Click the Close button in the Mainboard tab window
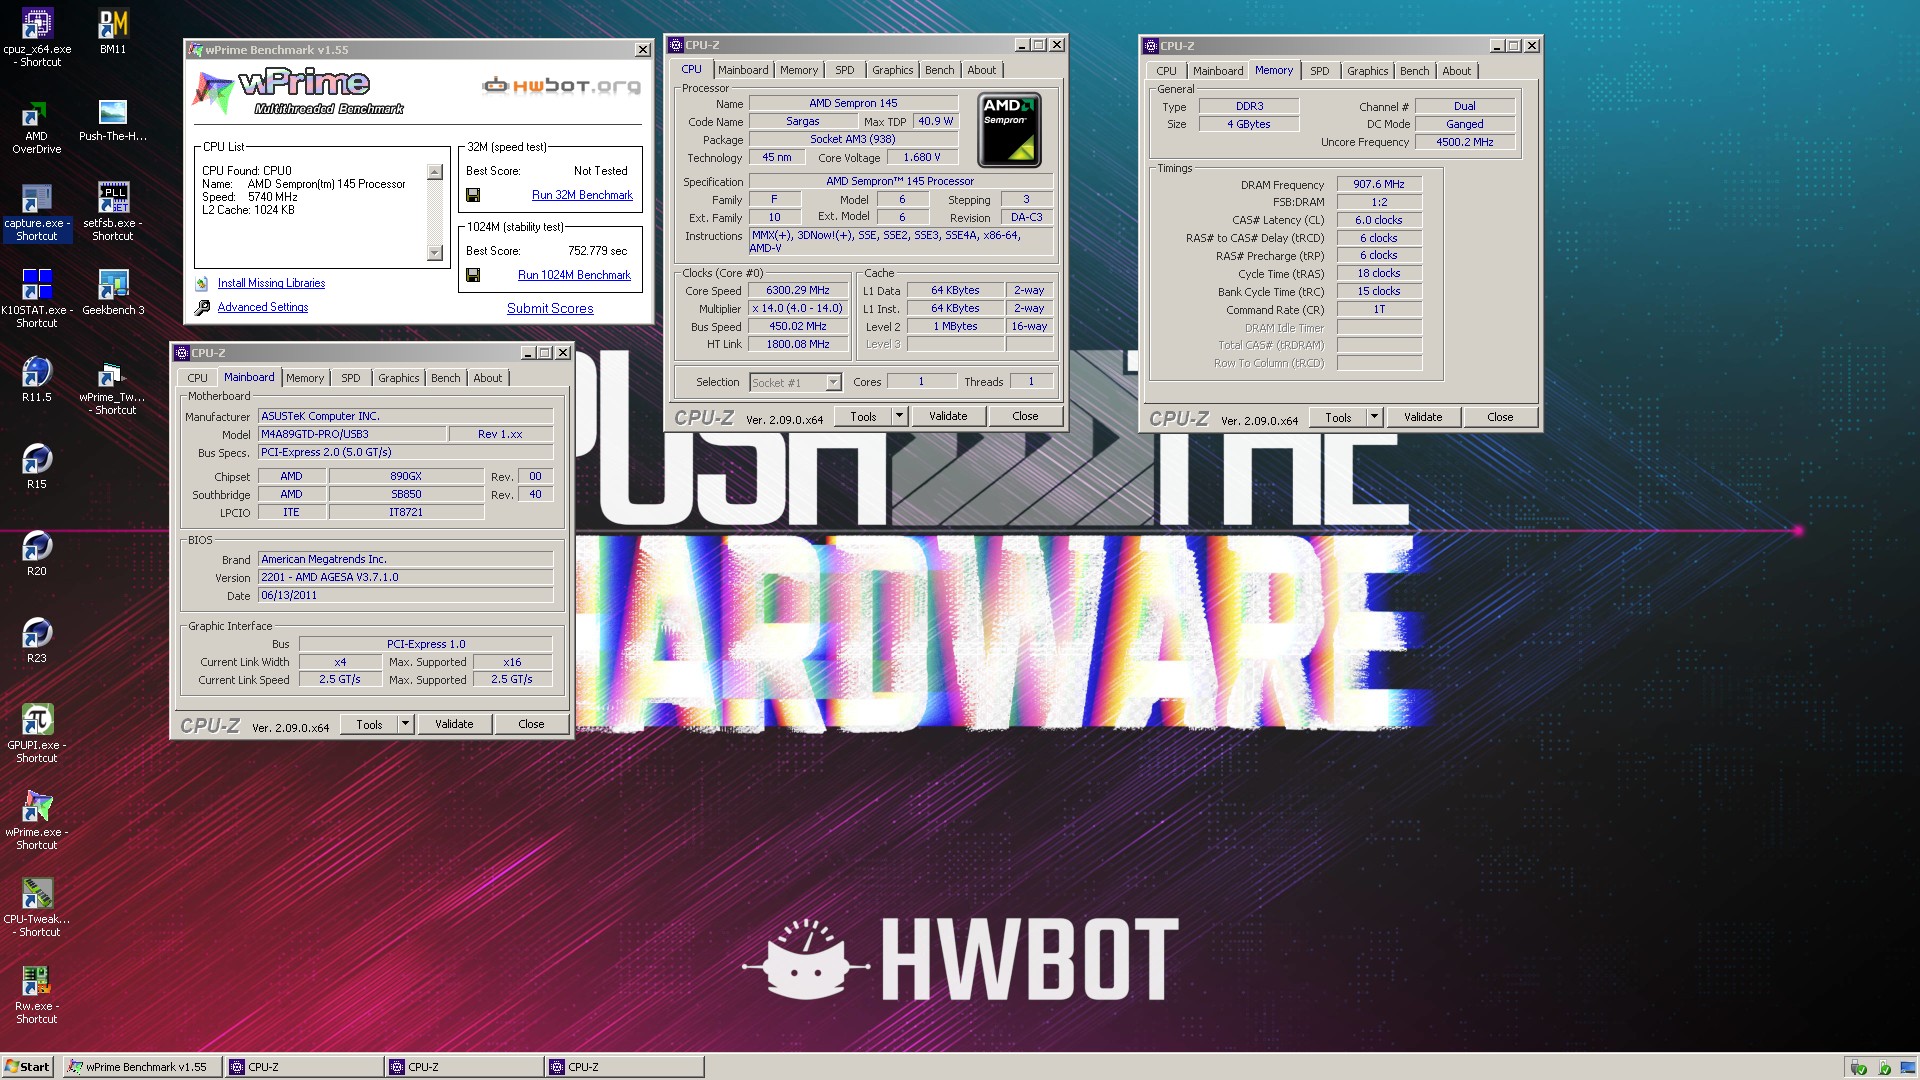 [x=531, y=724]
